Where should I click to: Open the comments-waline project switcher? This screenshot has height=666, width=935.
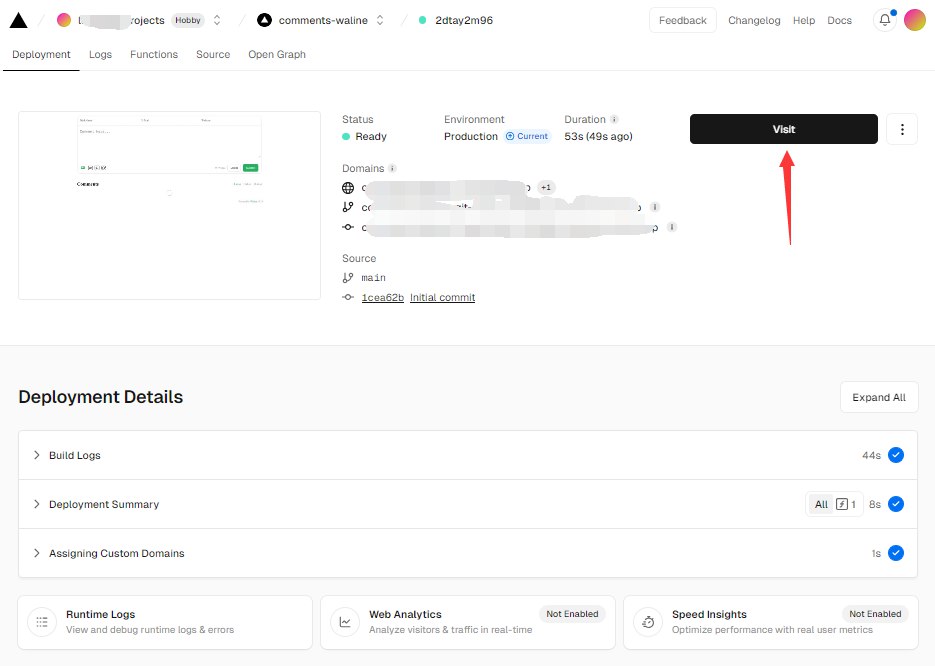click(379, 20)
